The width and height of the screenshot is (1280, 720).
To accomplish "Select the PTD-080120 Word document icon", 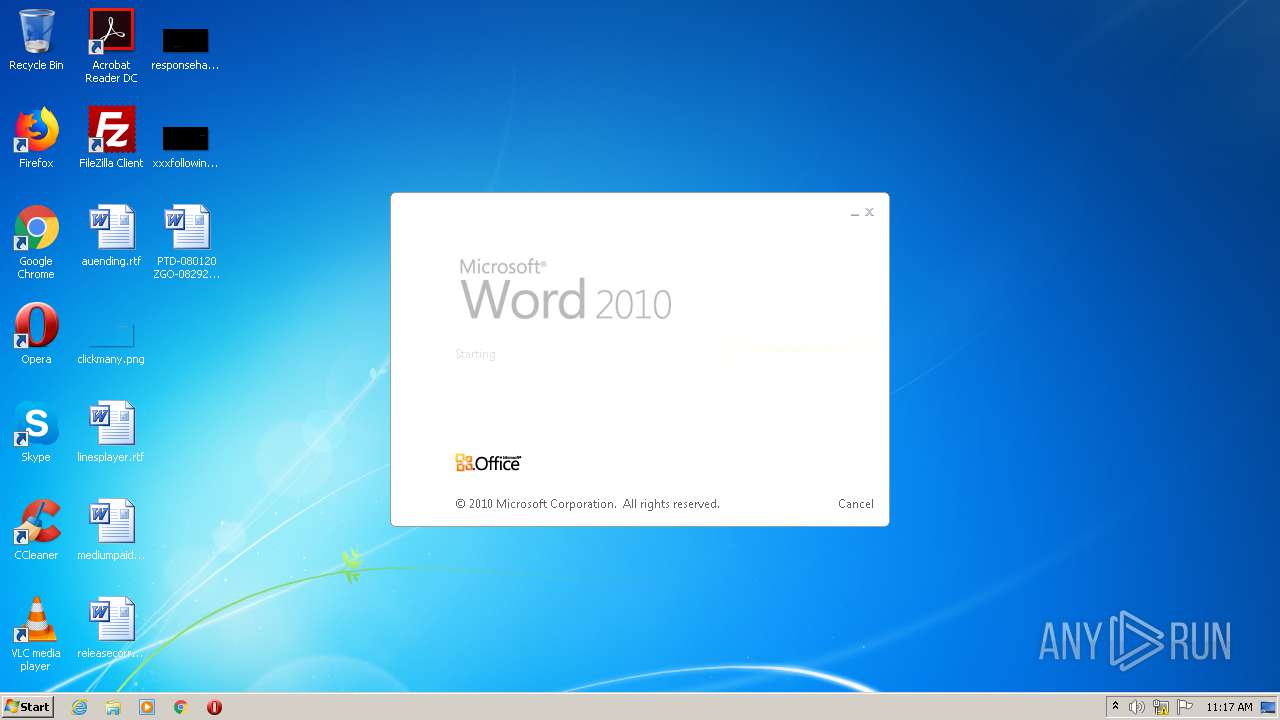I will [186, 242].
